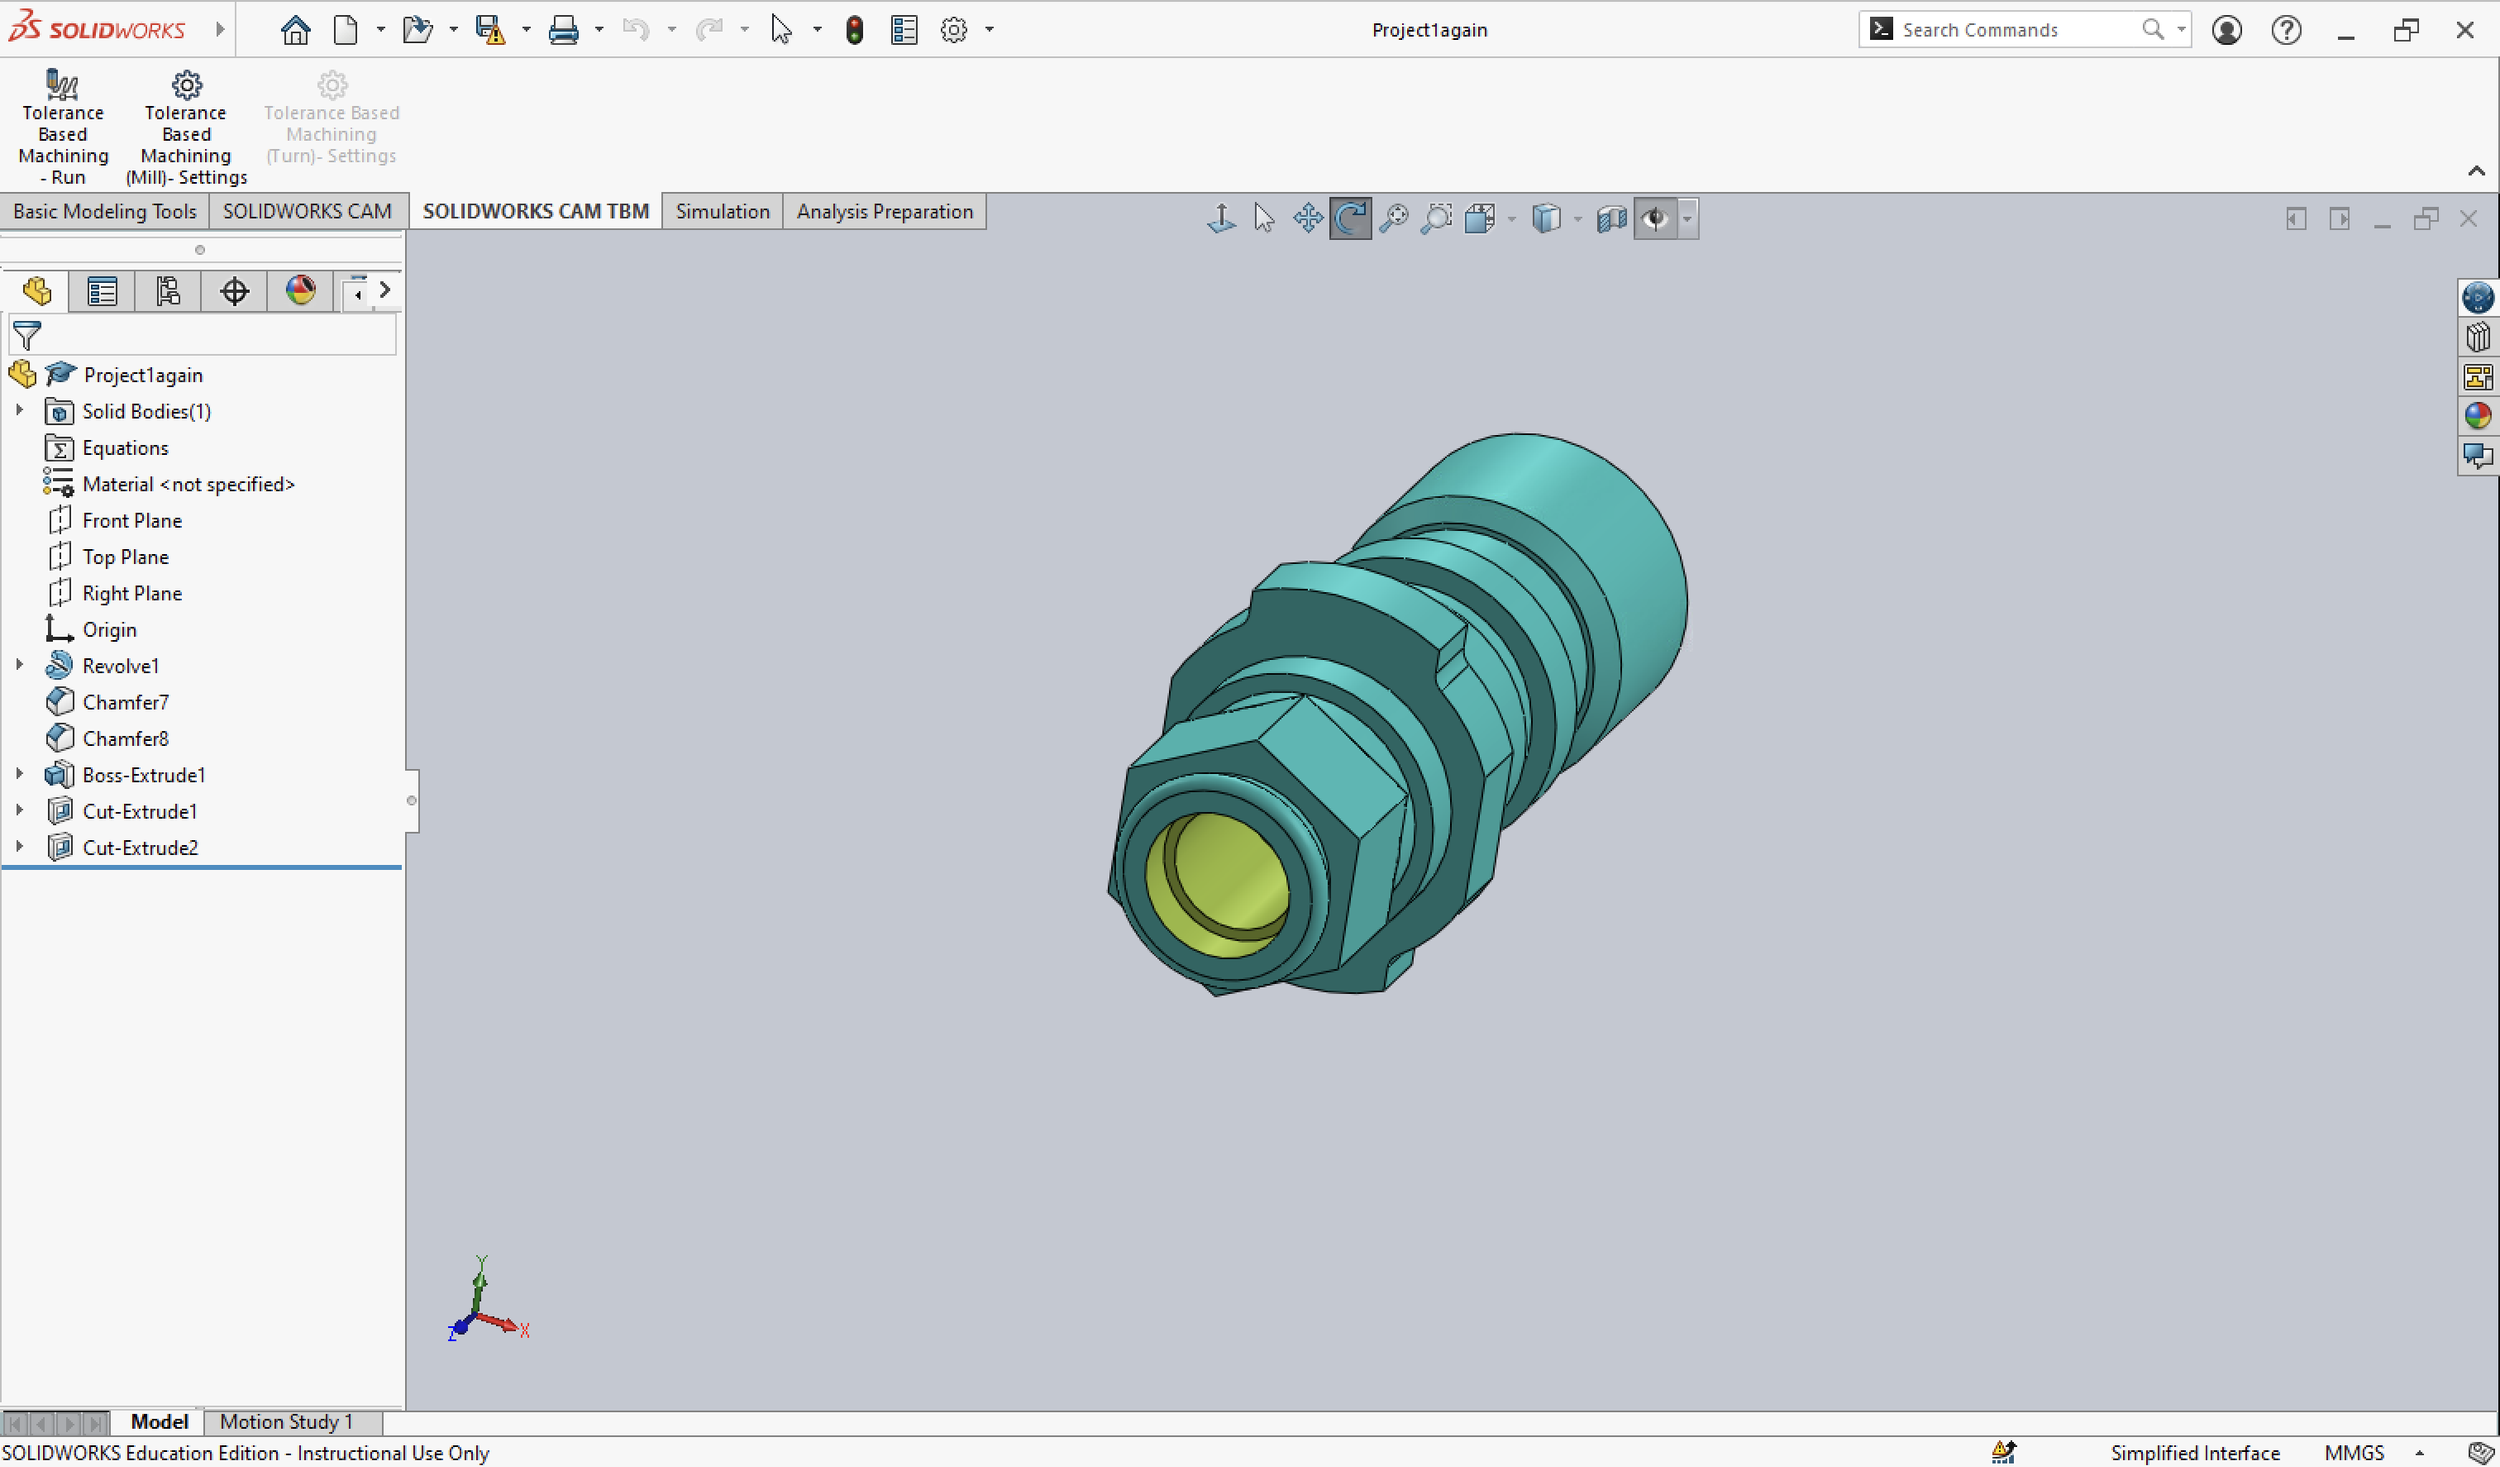2500x1467 pixels.
Task: Select the Zoom to Fit tool
Action: (x=1393, y=218)
